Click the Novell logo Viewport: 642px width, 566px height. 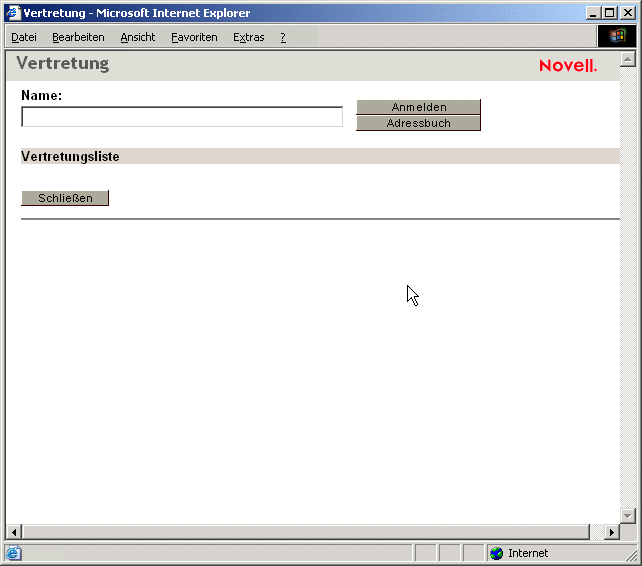coord(568,66)
